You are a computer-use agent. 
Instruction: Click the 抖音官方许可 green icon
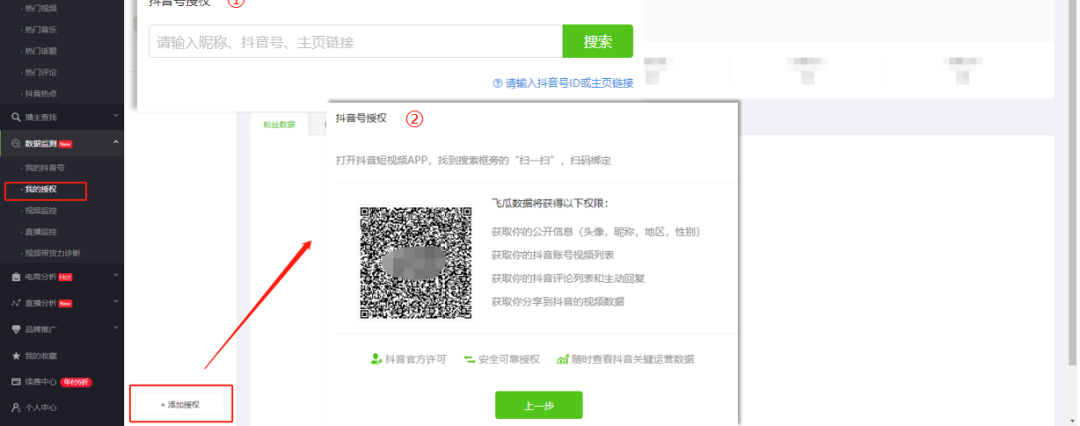(x=376, y=359)
